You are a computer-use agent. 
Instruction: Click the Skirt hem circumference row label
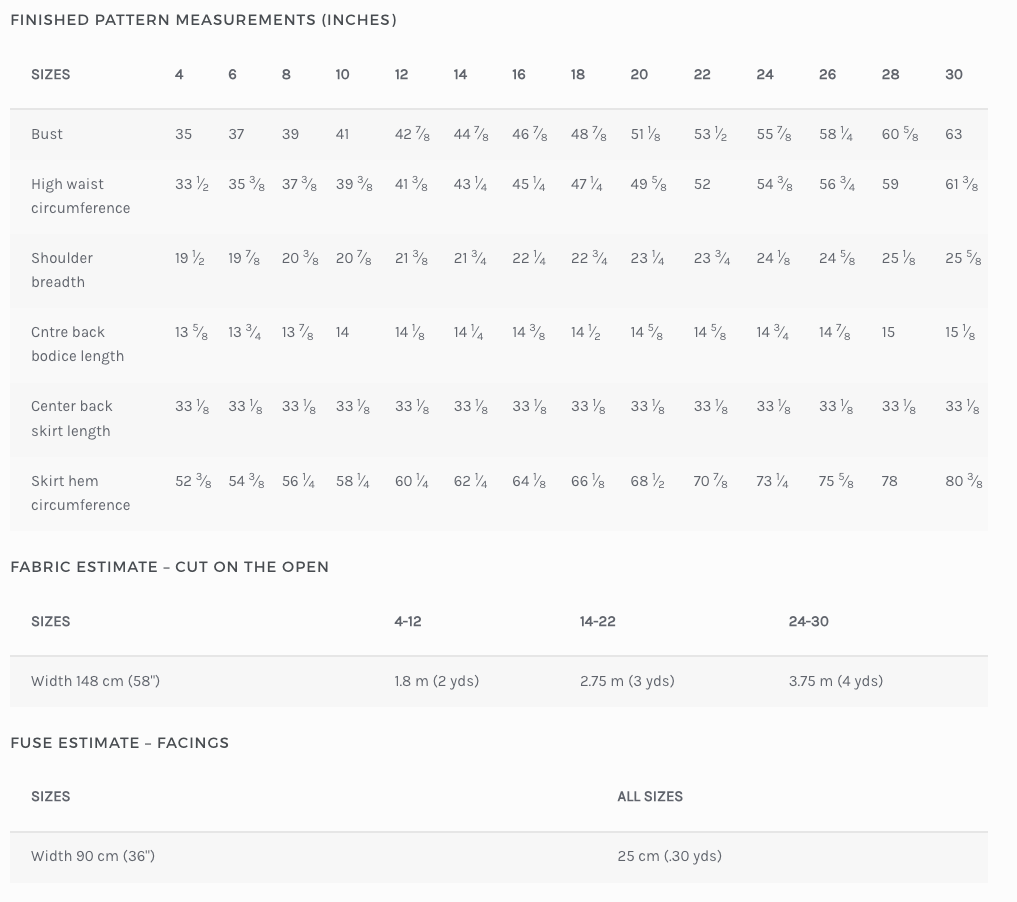tap(80, 493)
